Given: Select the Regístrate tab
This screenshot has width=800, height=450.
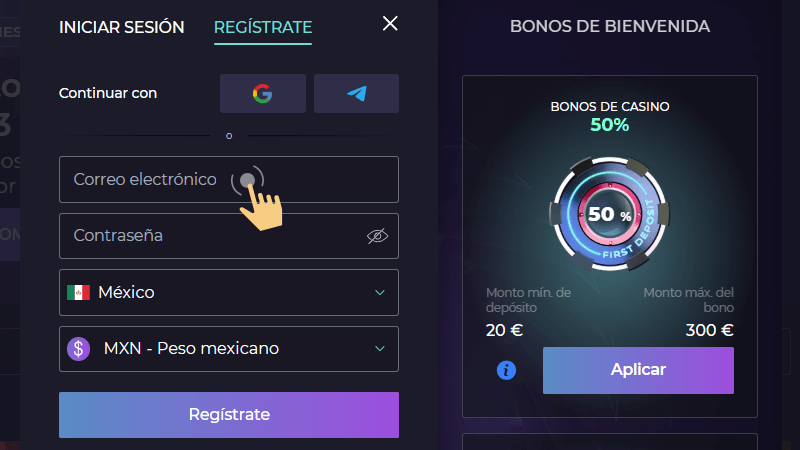Looking at the screenshot, I should tap(263, 27).
